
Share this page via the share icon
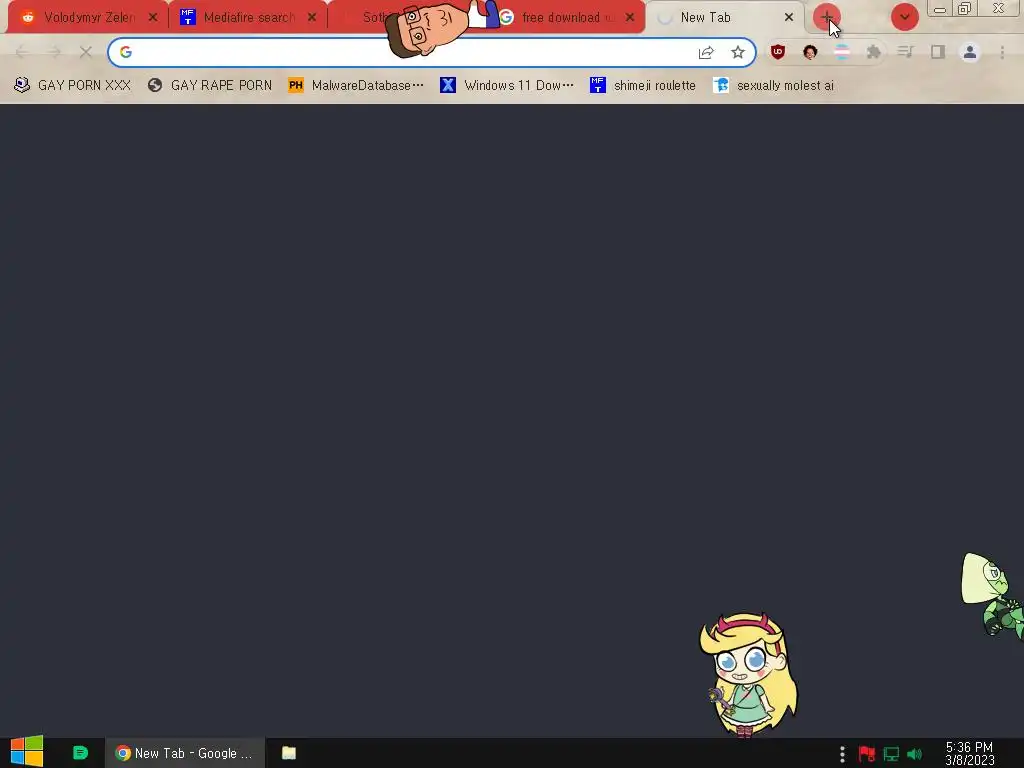click(706, 52)
